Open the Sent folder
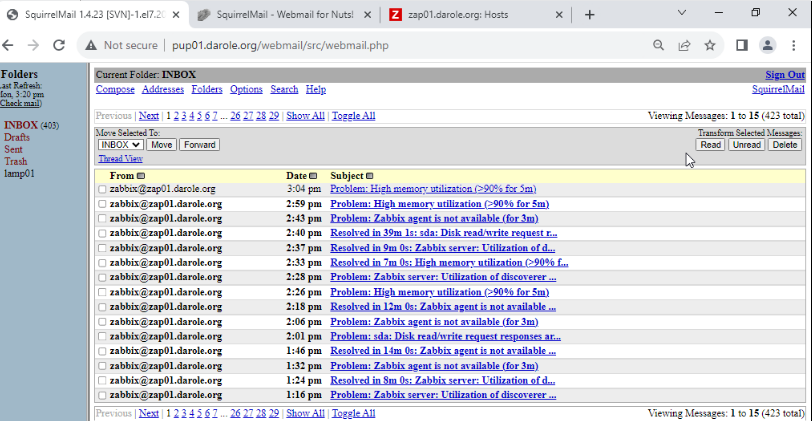 click(x=13, y=149)
